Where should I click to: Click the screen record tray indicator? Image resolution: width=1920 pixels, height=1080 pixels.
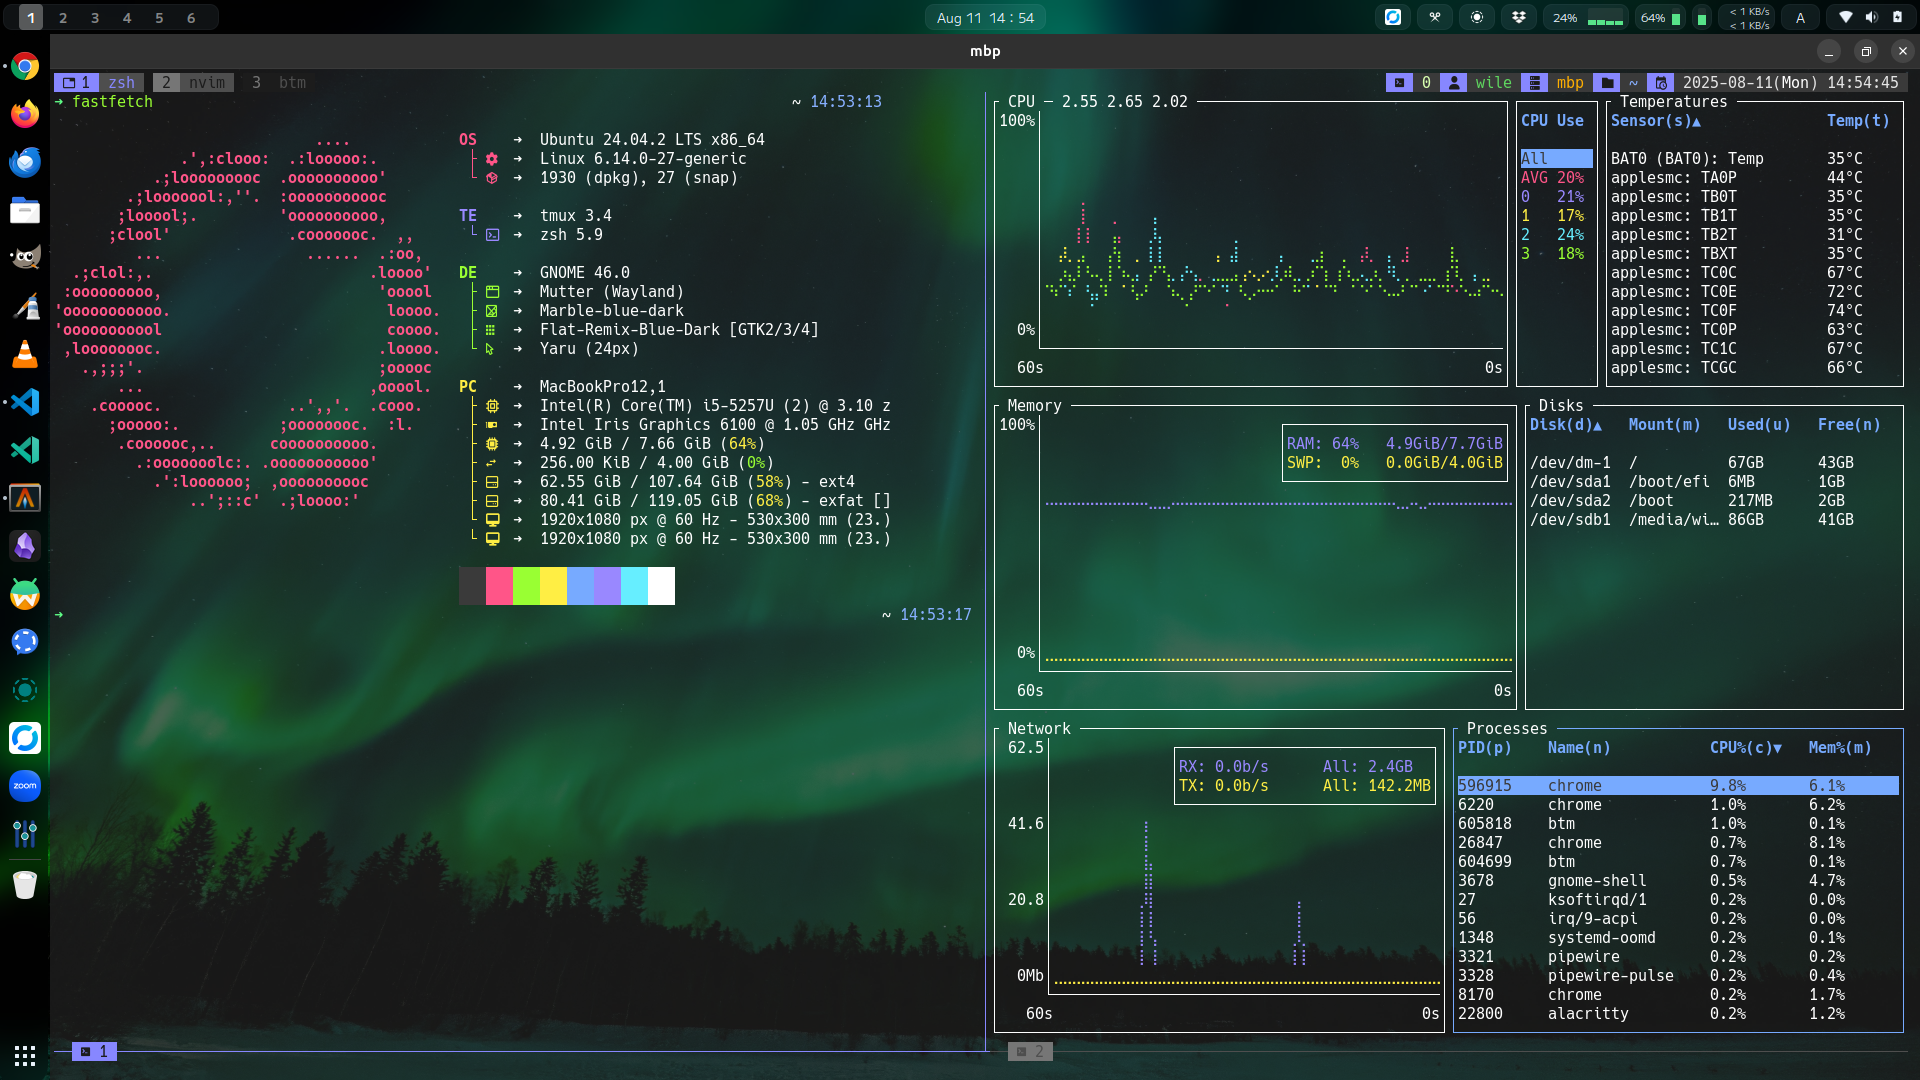coord(1477,17)
